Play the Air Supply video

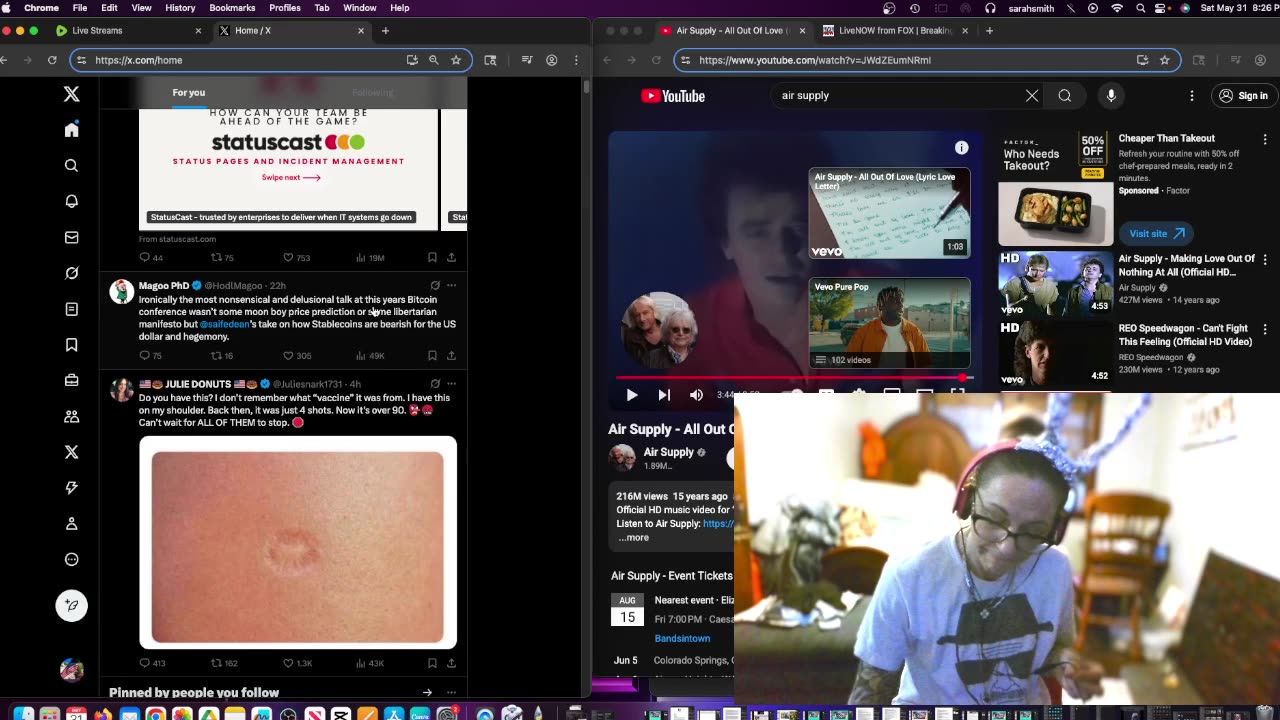pos(632,395)
